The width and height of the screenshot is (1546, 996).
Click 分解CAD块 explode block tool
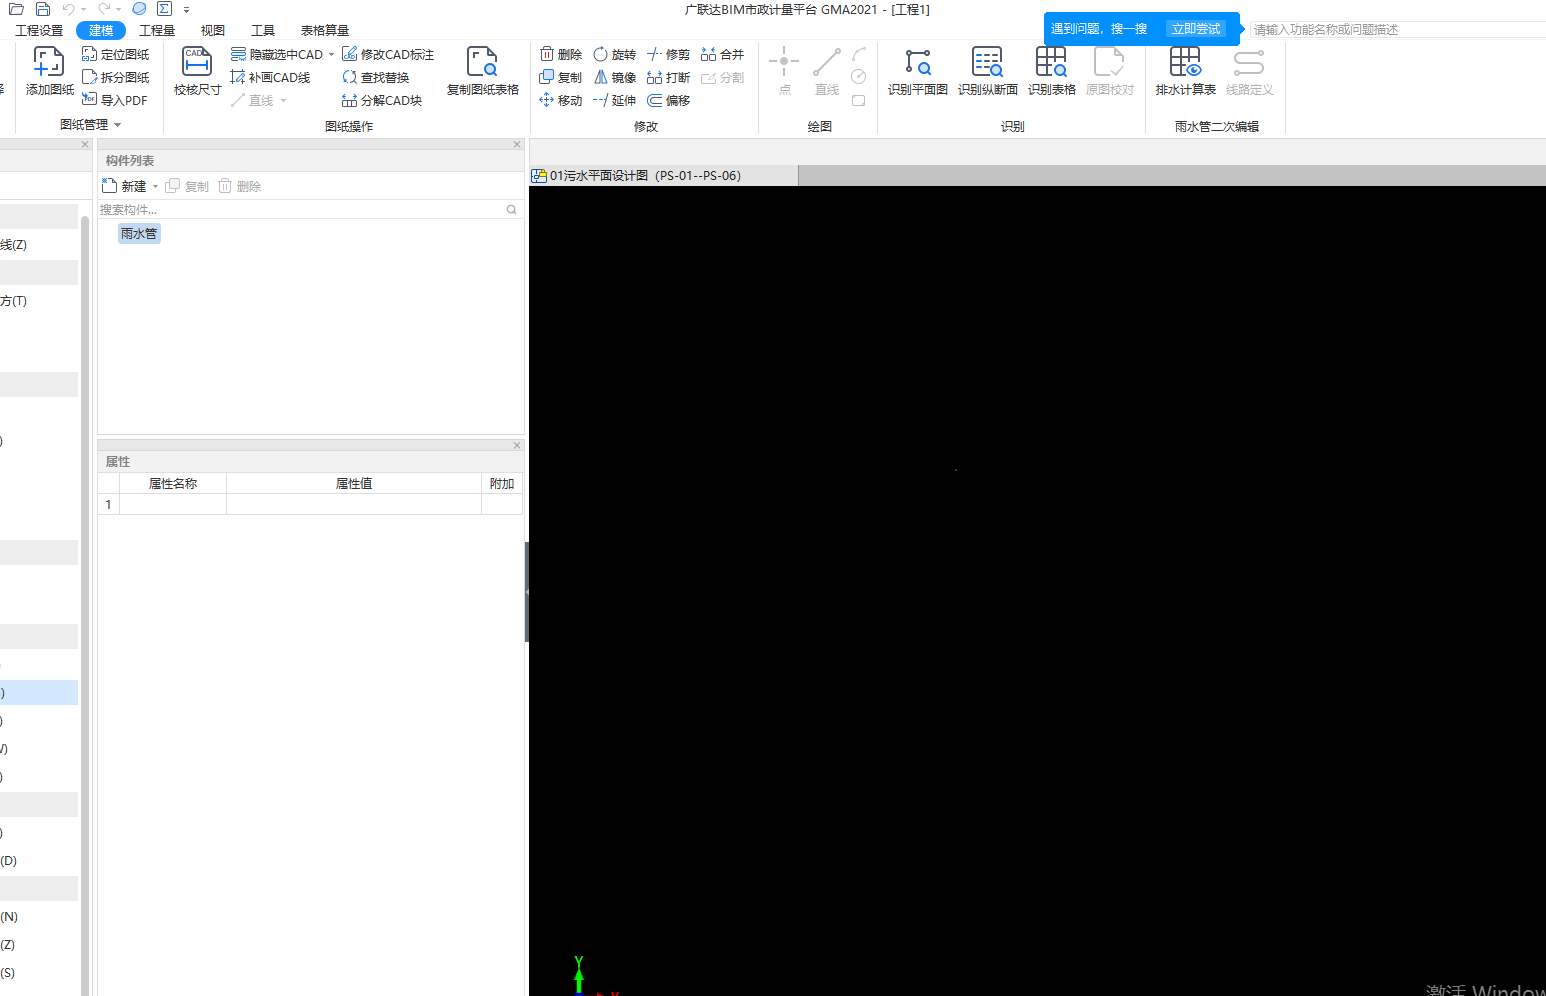click(382, 100)
